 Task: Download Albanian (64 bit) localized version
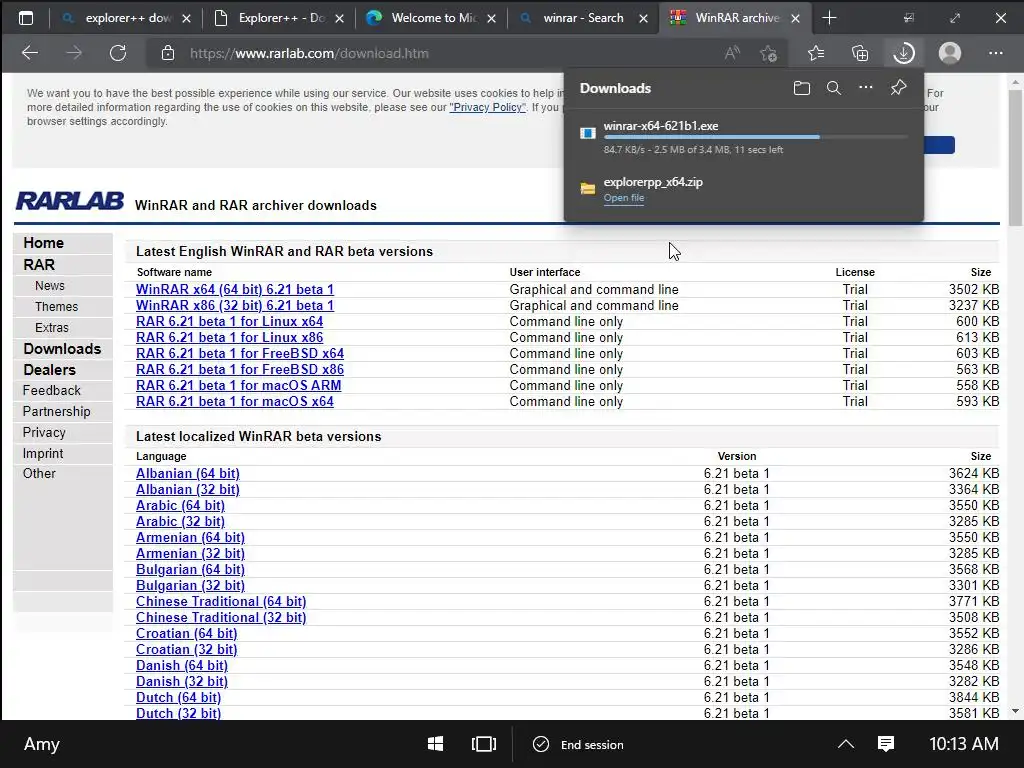tap(187, 473)
